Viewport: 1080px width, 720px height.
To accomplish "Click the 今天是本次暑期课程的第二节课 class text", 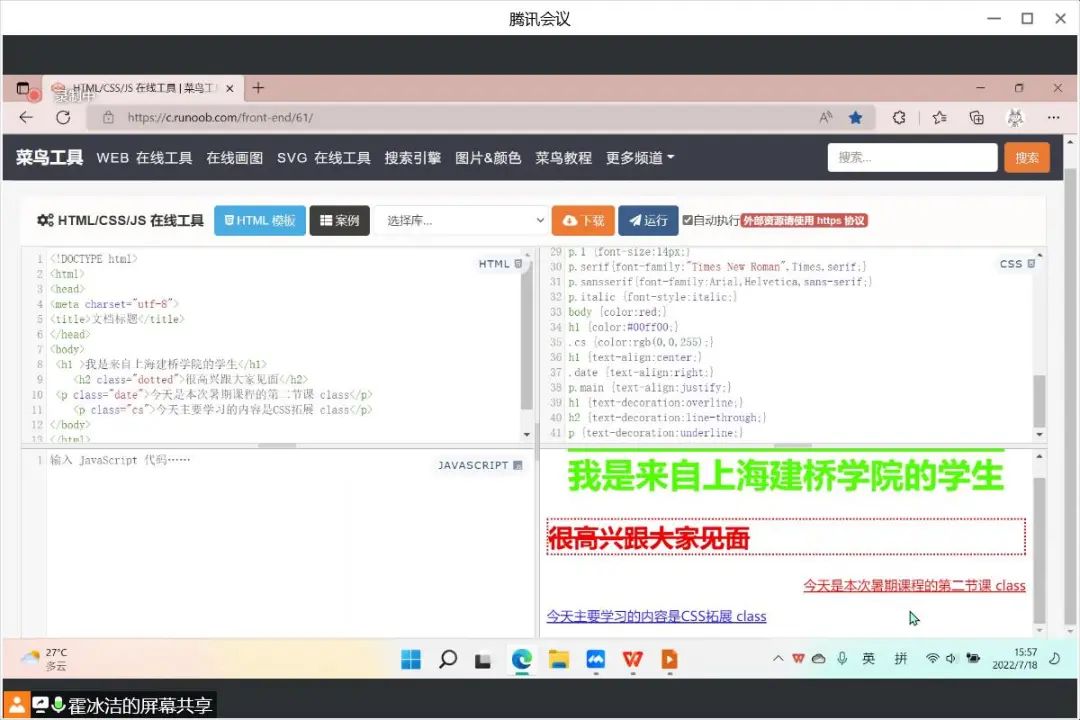I will click(914, 586).
